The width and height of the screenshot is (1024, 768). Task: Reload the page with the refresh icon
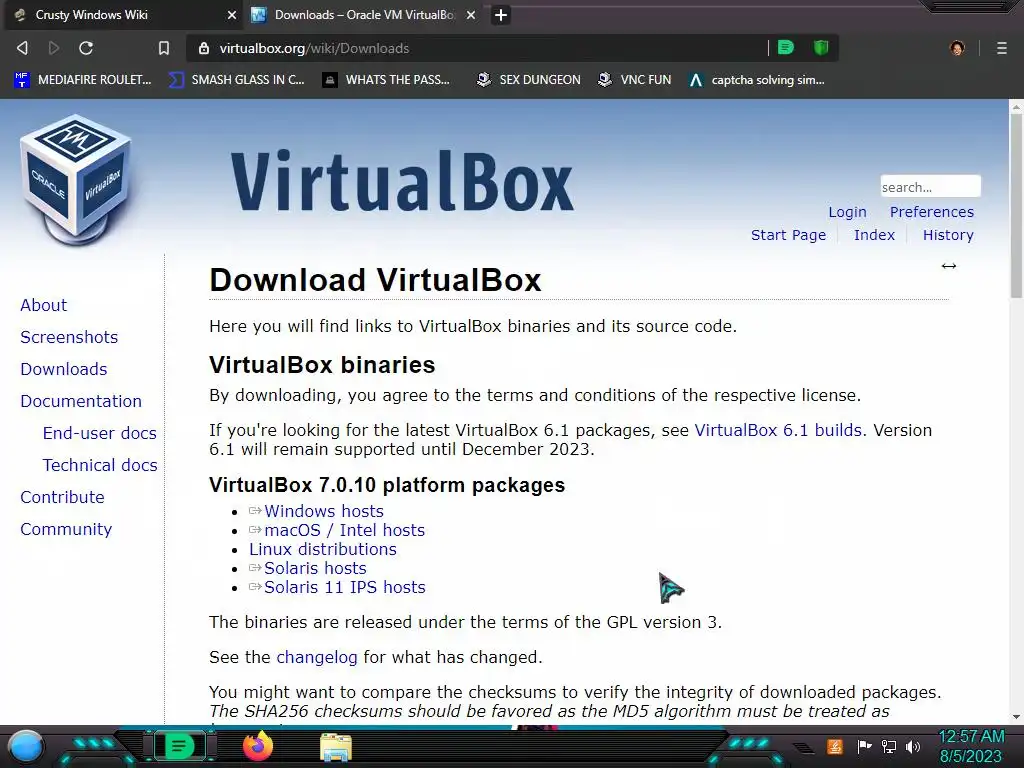pyautogui.click(x=86, y=48)
